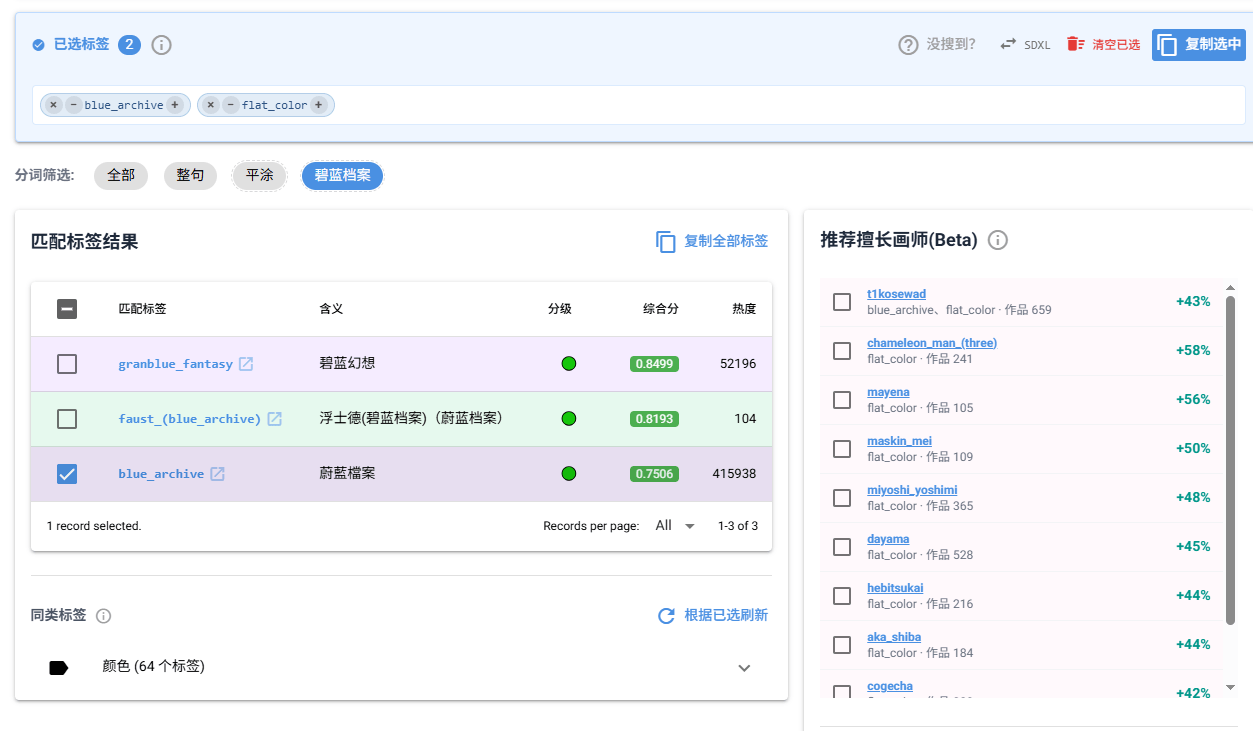Click the SDXL swap arrows icon
Viewport: 1253px width, 731px height.
[1008, 44]
